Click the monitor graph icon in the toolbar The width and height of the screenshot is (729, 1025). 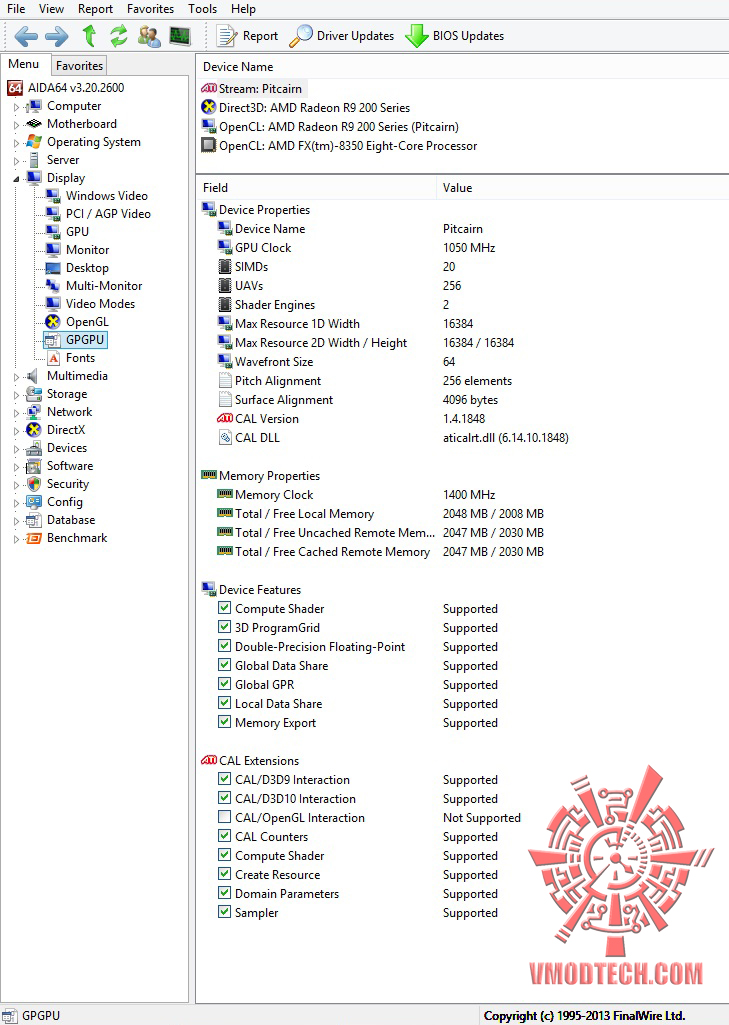(180, 35)
